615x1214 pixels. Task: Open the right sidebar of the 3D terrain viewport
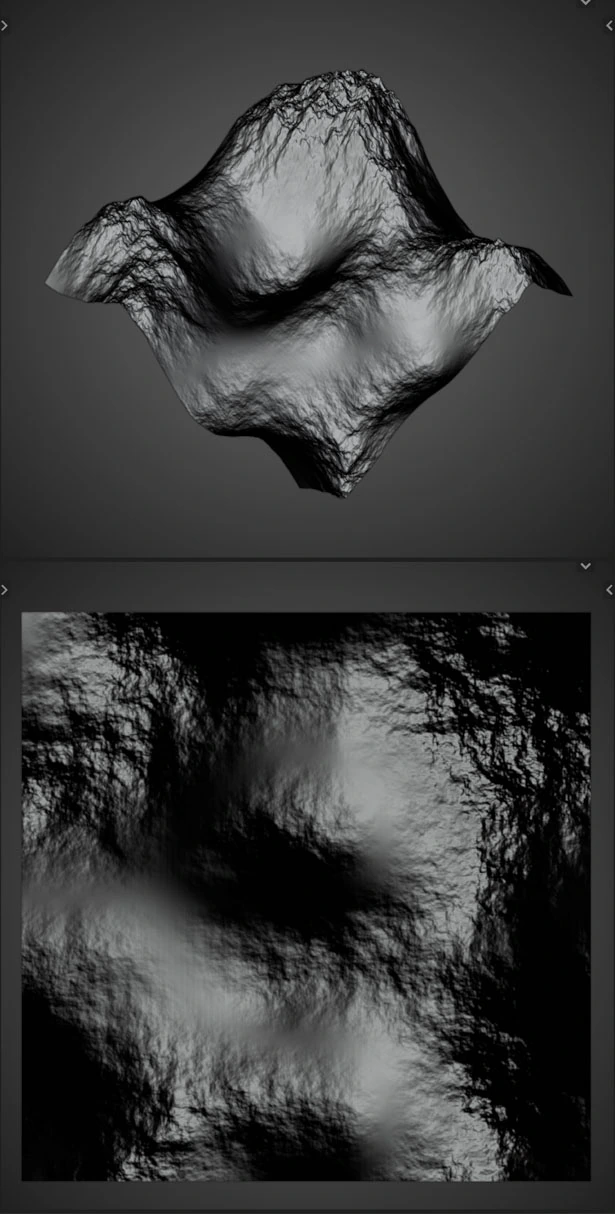pos(610,25)
